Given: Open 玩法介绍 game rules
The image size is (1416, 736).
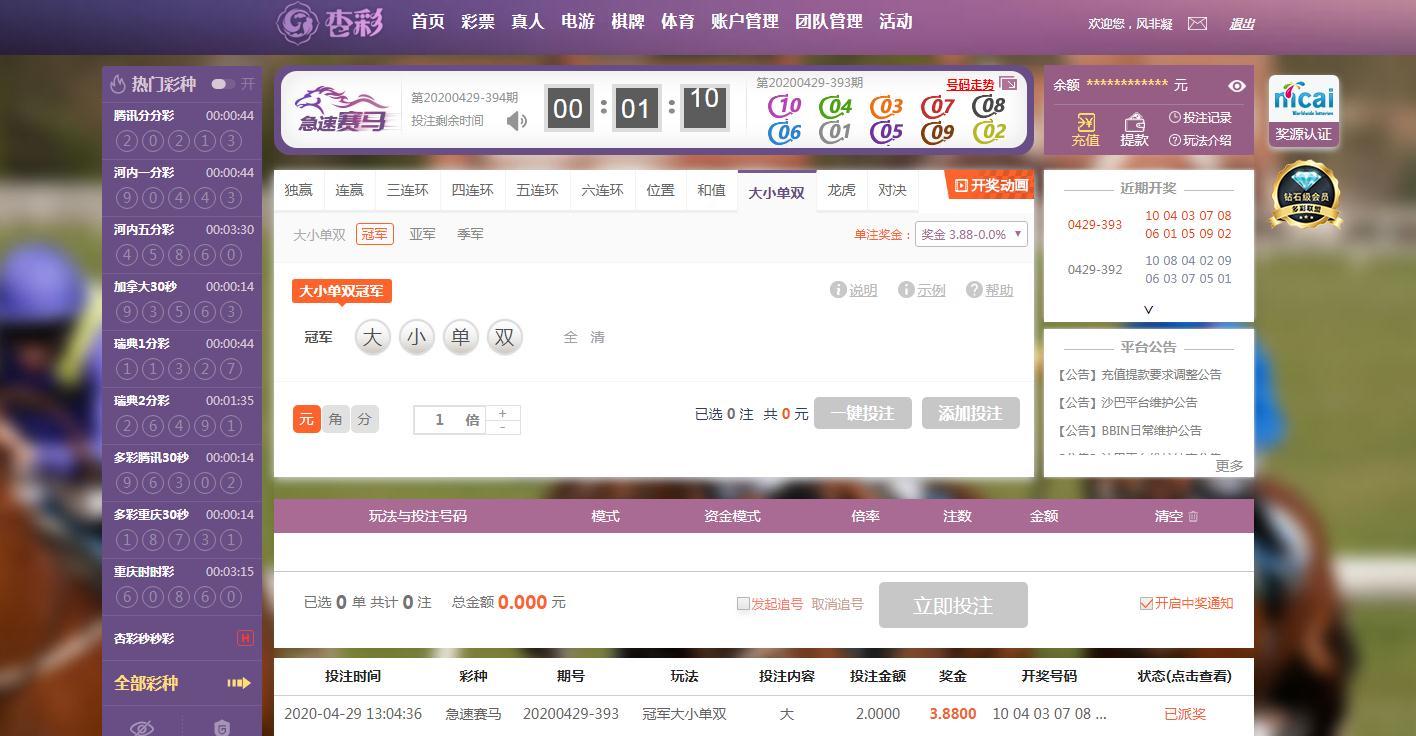Looking at the screenshot, I should pyautogui.click(x=1200, y=141).
